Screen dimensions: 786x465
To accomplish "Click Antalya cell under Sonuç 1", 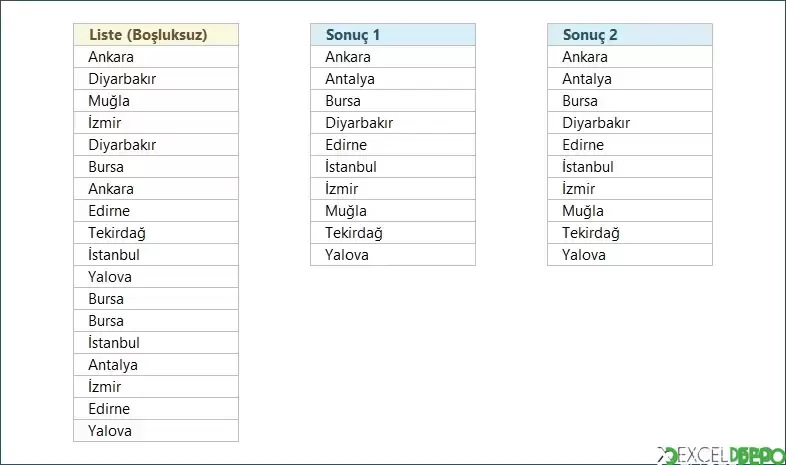I will [393, 79].
